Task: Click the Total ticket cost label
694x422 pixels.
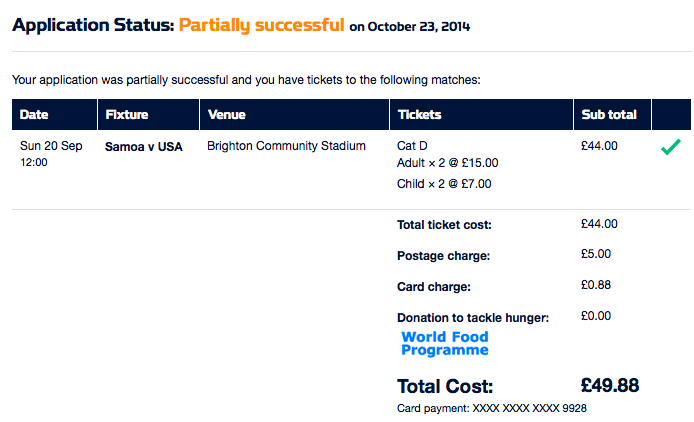Action: [x=444, y=225]
